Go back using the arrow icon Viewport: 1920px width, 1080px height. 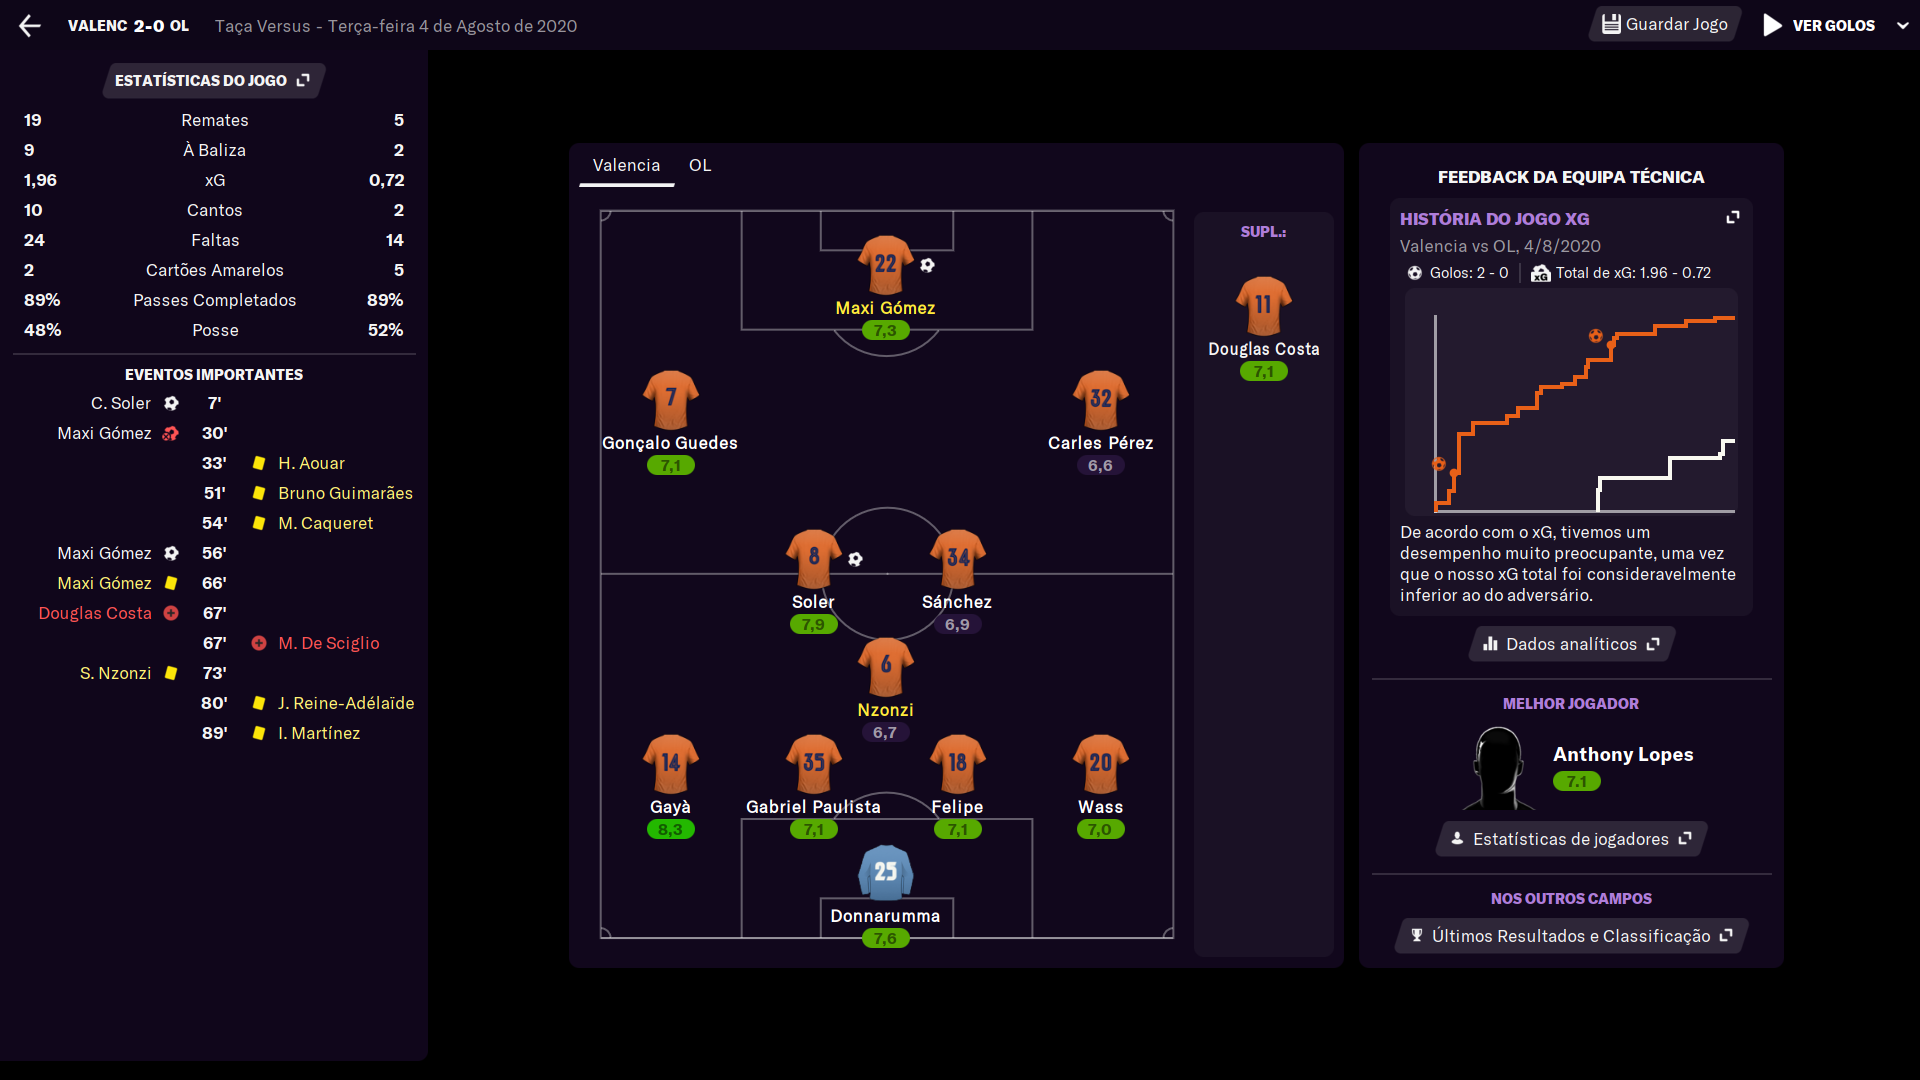(x=30, y=26)
